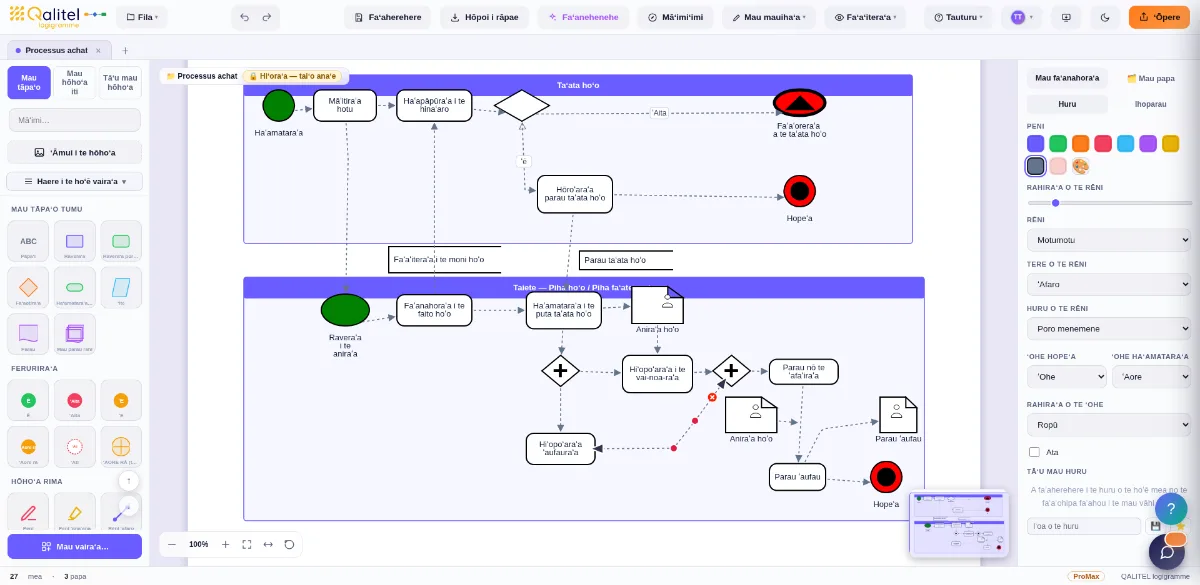1200x585 pixels.
Task: Open the TT user avatar menu
Action: click(1021, 17)
